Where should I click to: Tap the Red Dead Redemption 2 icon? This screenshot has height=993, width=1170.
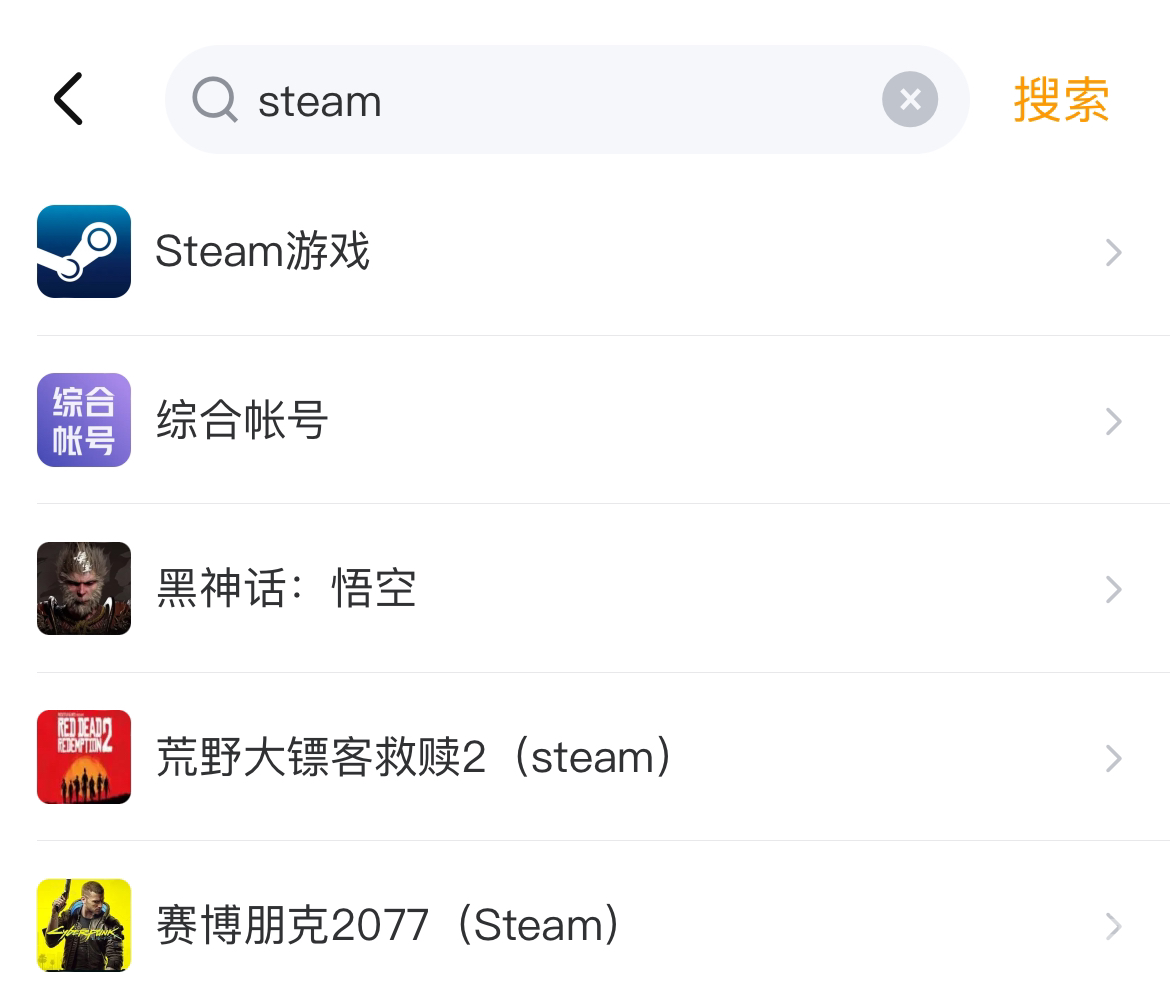click(84, 757)
